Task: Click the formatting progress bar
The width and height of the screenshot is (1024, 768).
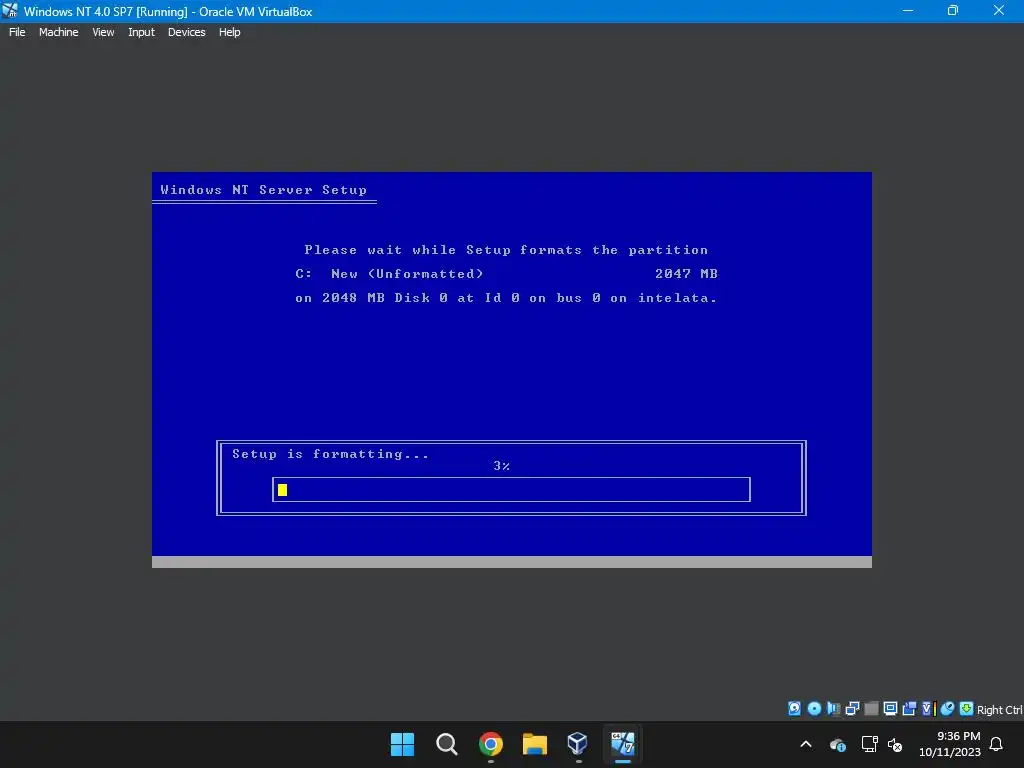Action: (x=511, y=490)
